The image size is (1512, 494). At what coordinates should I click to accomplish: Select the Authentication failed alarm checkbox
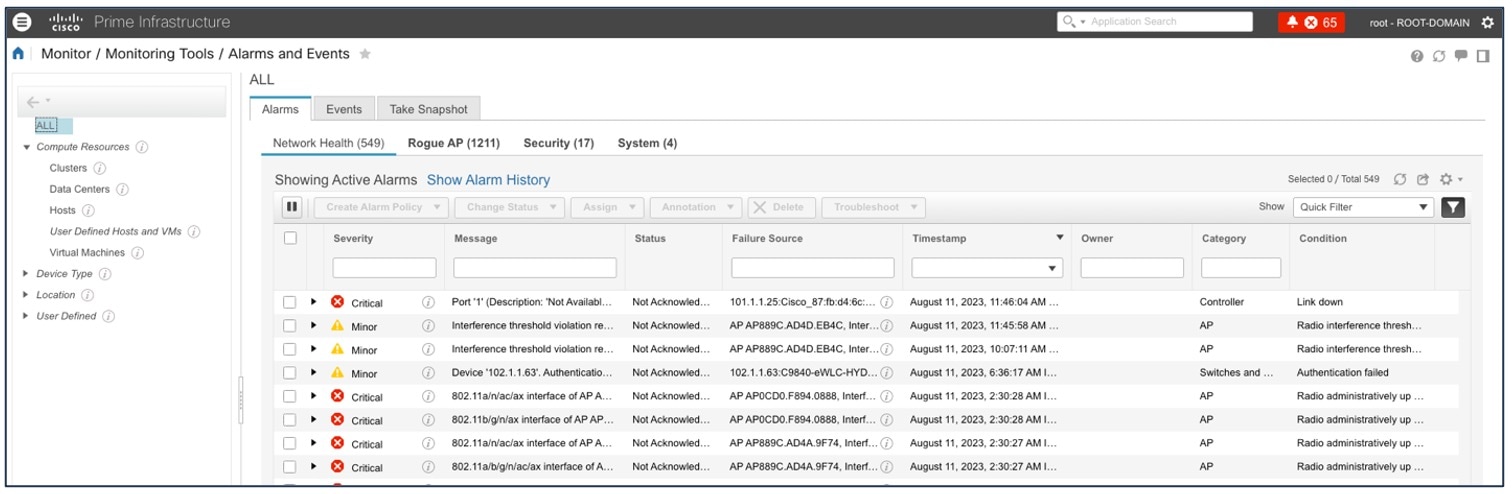click(289, 373)
